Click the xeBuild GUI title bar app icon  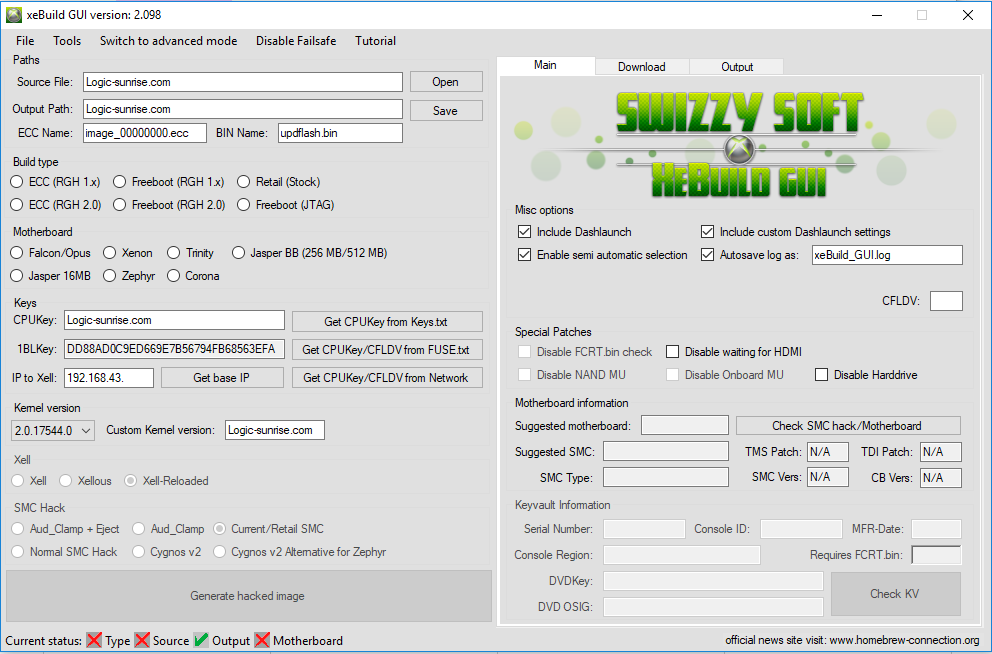(13, 15)
